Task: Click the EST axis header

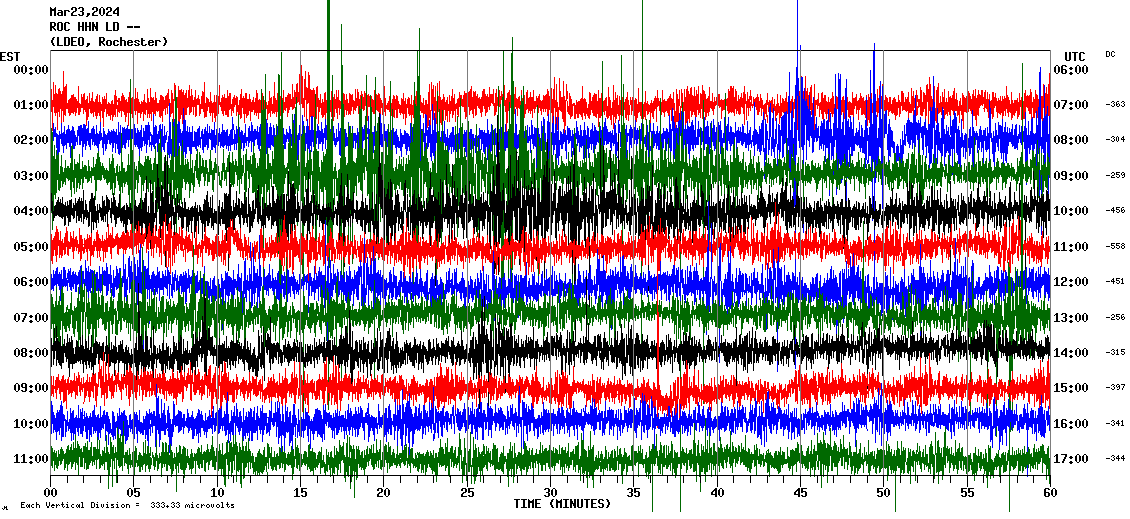Action: click(10, 56)
